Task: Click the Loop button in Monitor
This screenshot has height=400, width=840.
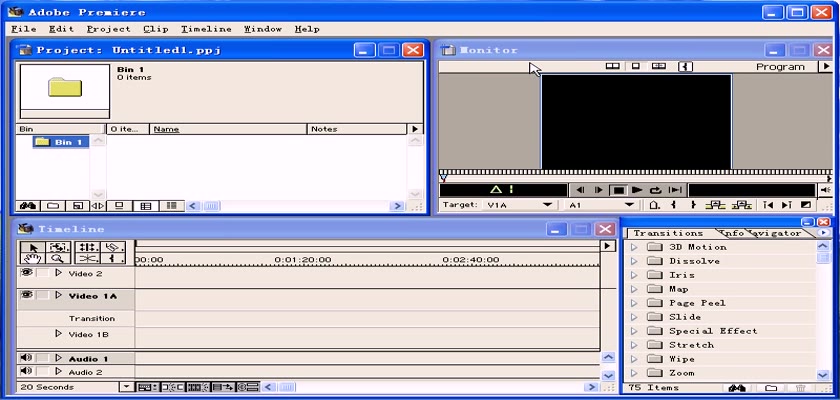Action: (656, 190)
